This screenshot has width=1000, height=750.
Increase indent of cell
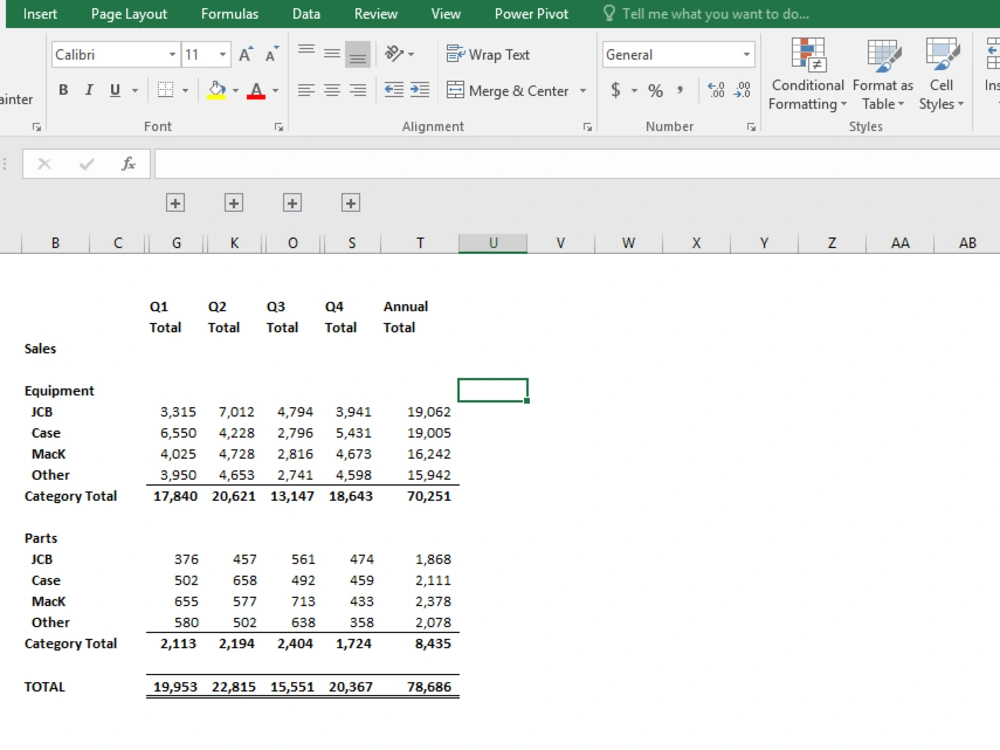pos(420,91)
